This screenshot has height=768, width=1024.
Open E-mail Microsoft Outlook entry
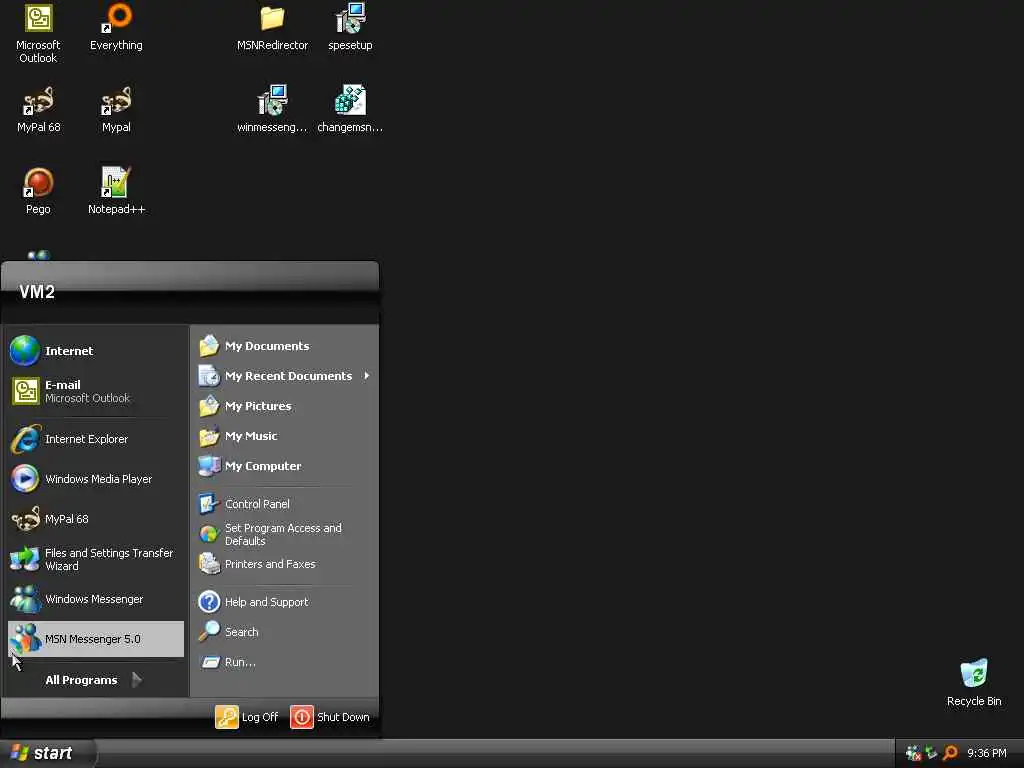[x=95, y=391]
